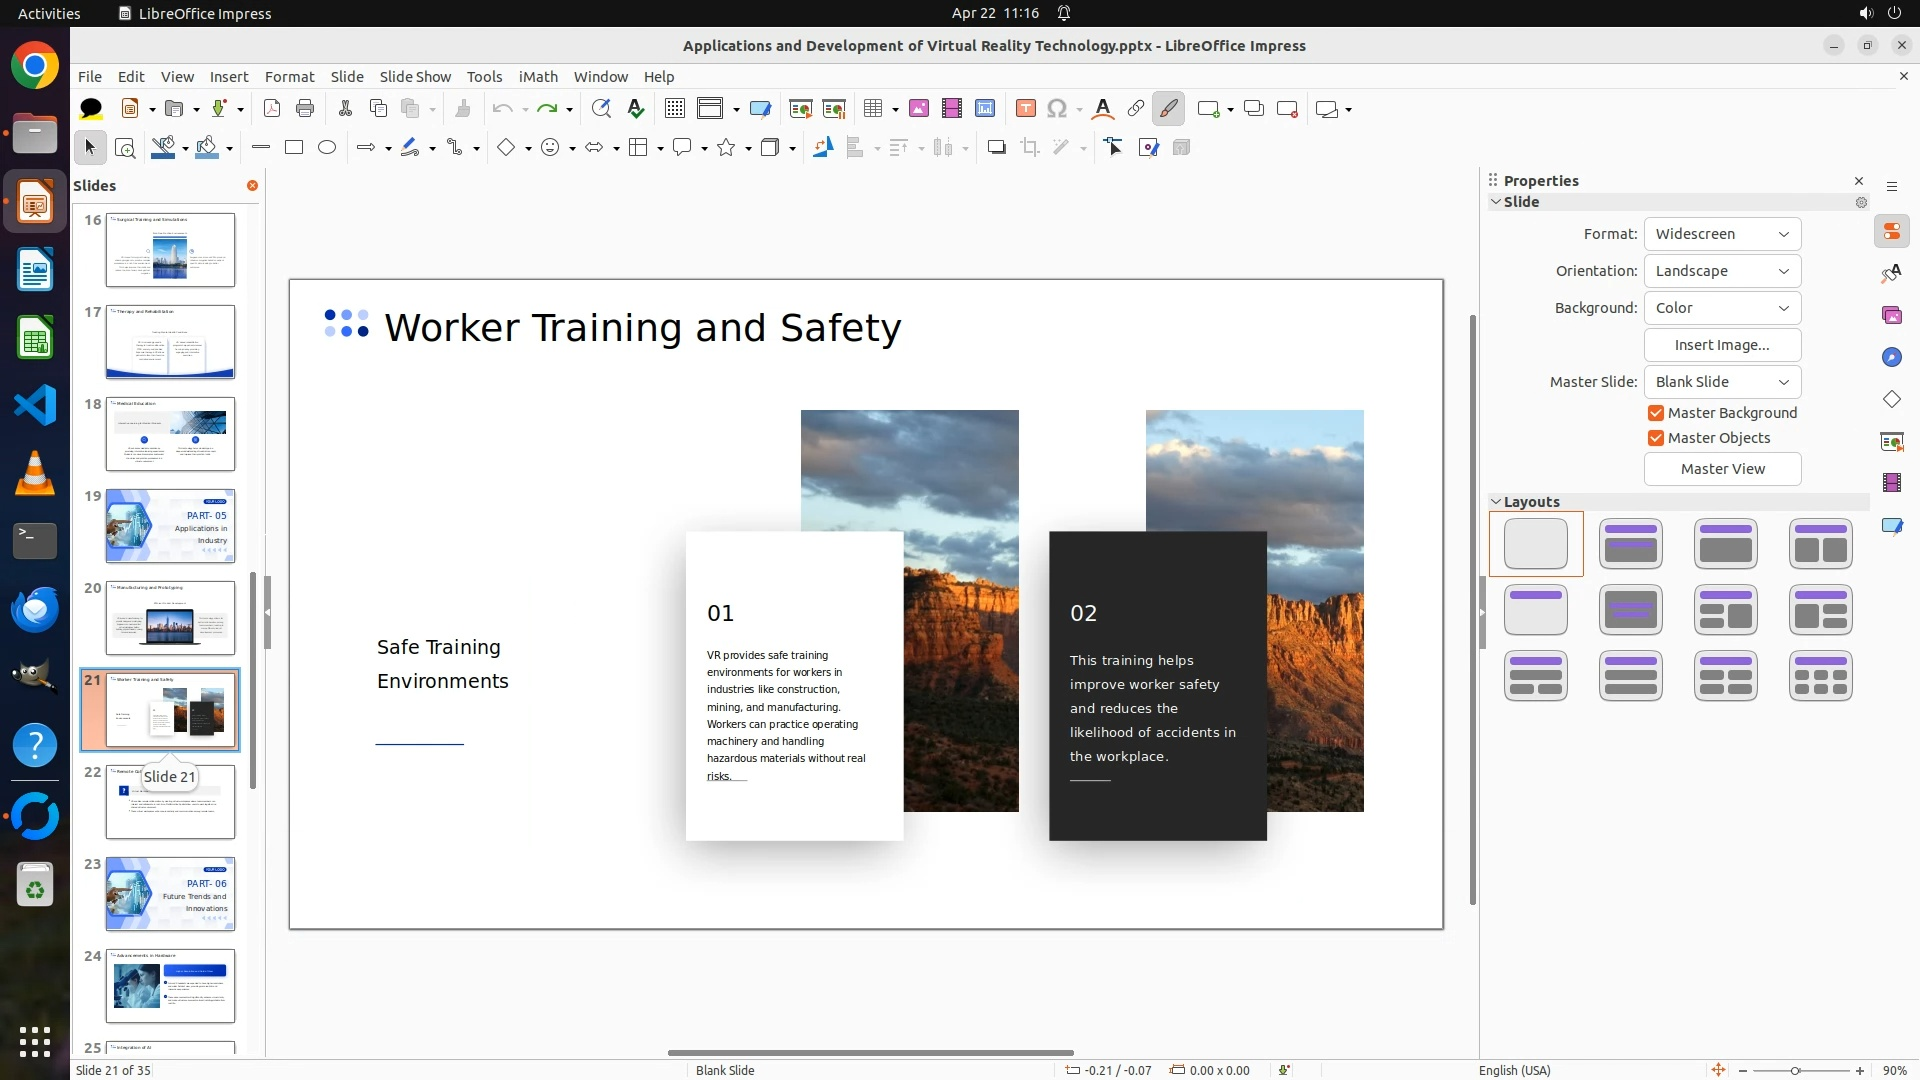
Task: Open the Format dropdown showing Widescreen
Action: [1722, 234]
